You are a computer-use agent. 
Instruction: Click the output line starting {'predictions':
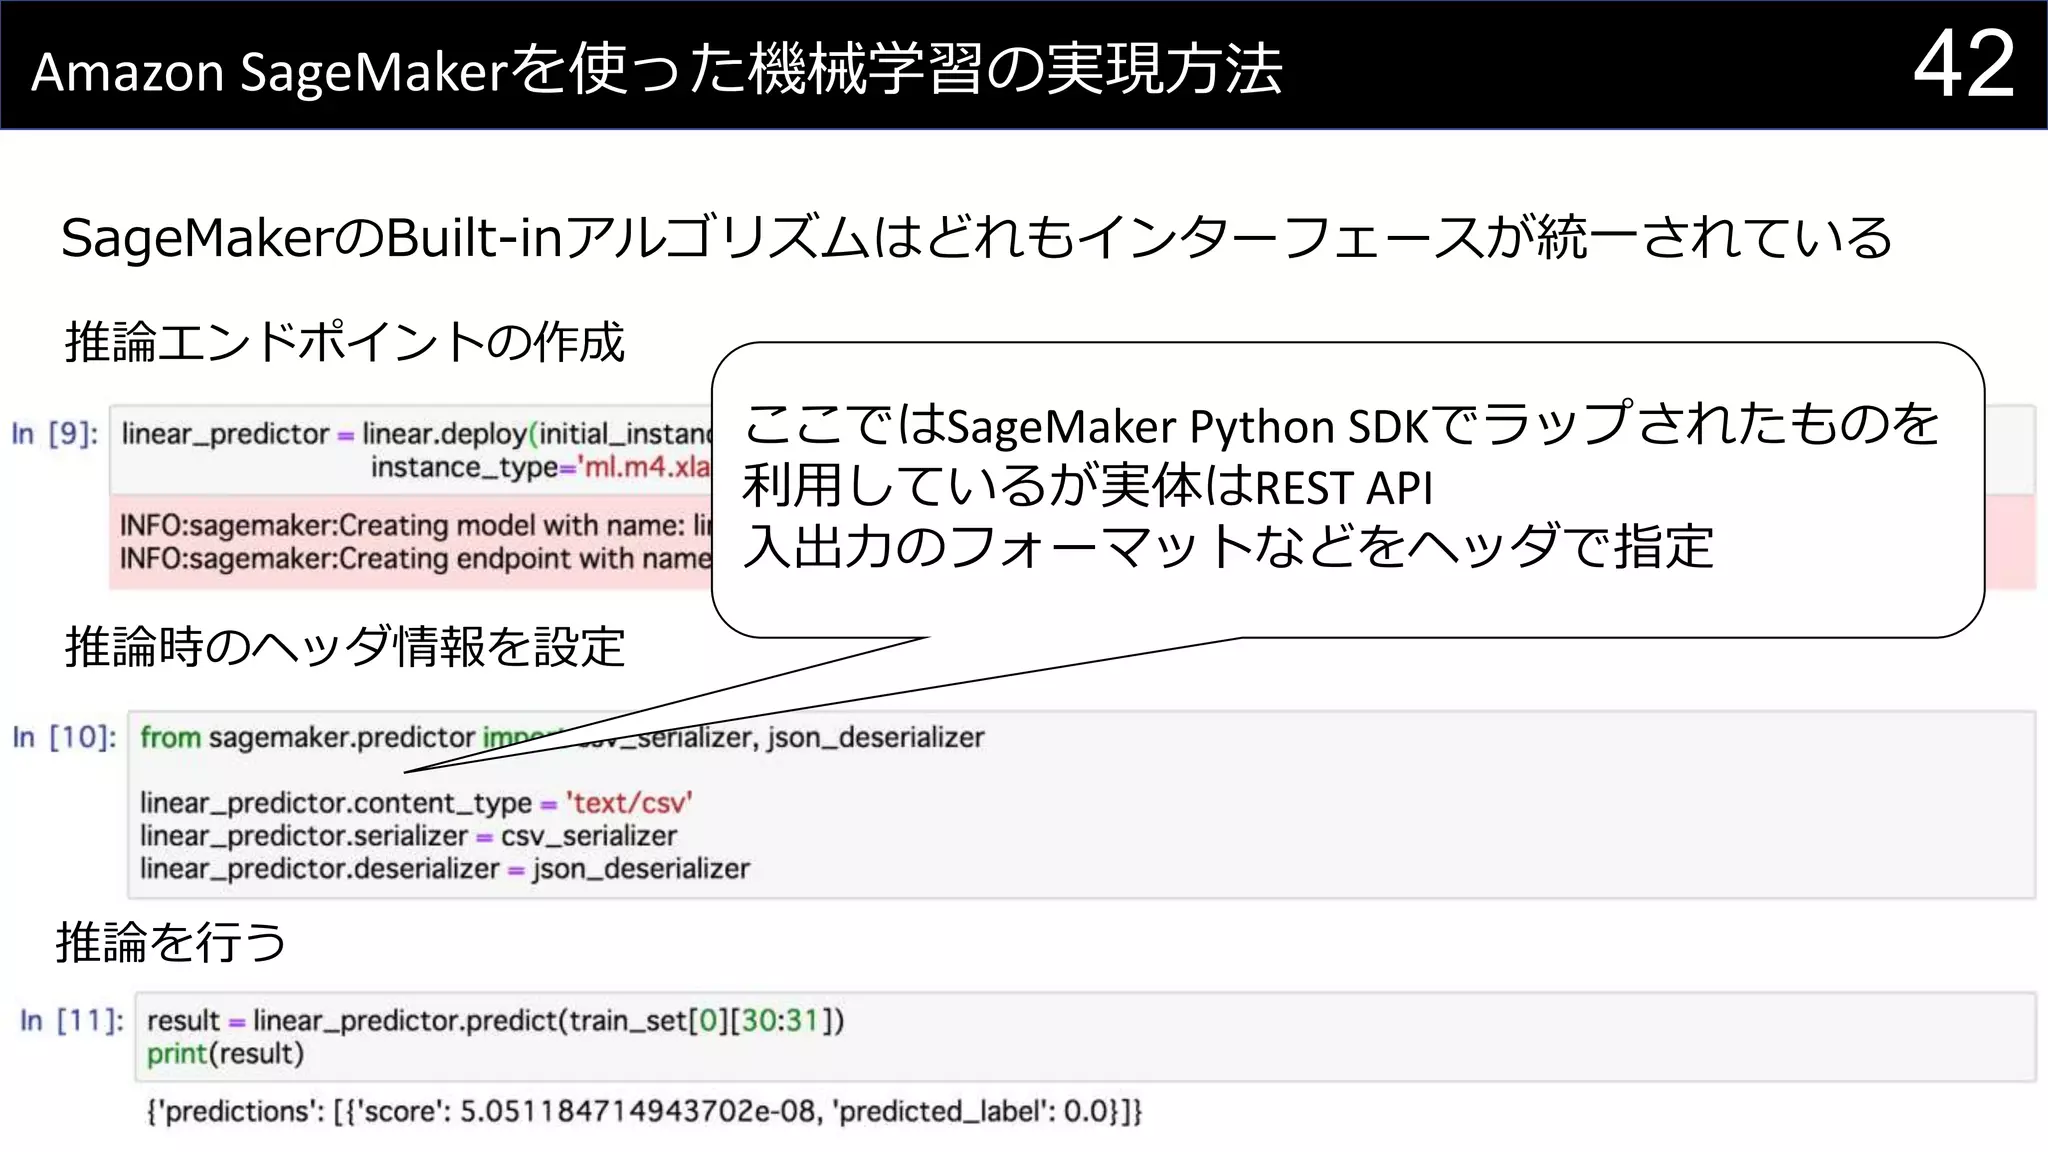tap(644, 1111)
